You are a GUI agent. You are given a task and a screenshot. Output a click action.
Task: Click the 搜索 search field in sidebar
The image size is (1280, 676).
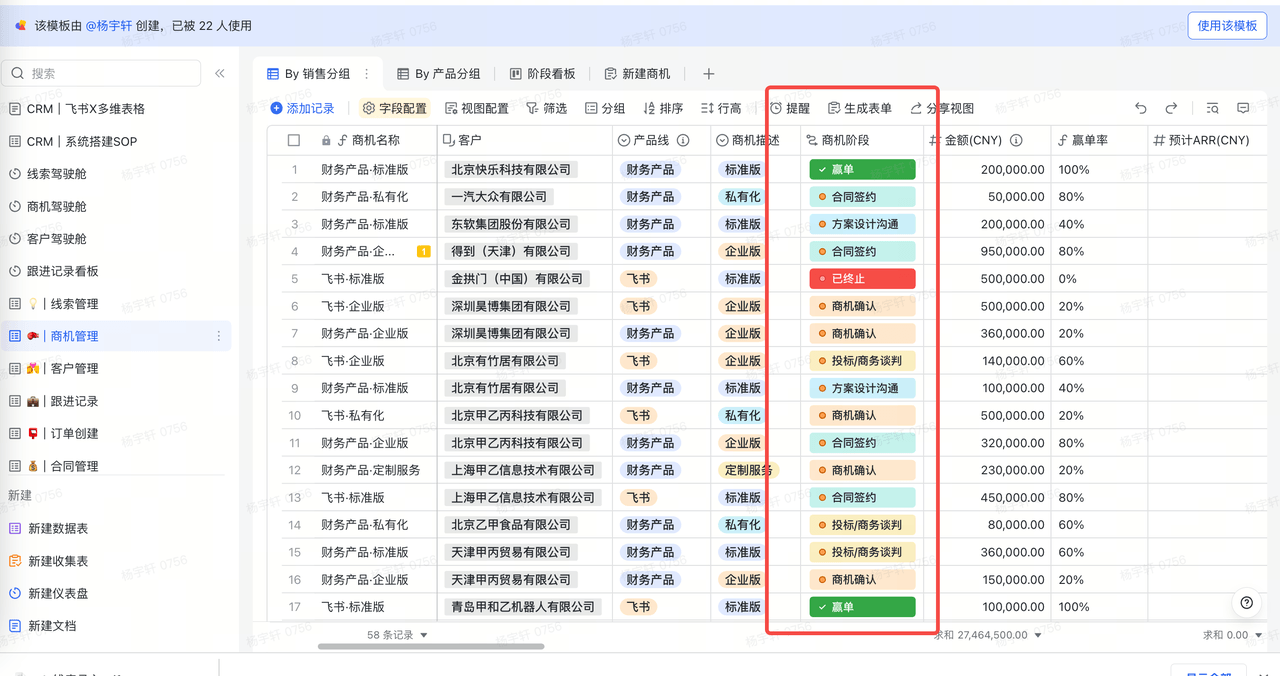coord(105,73)
